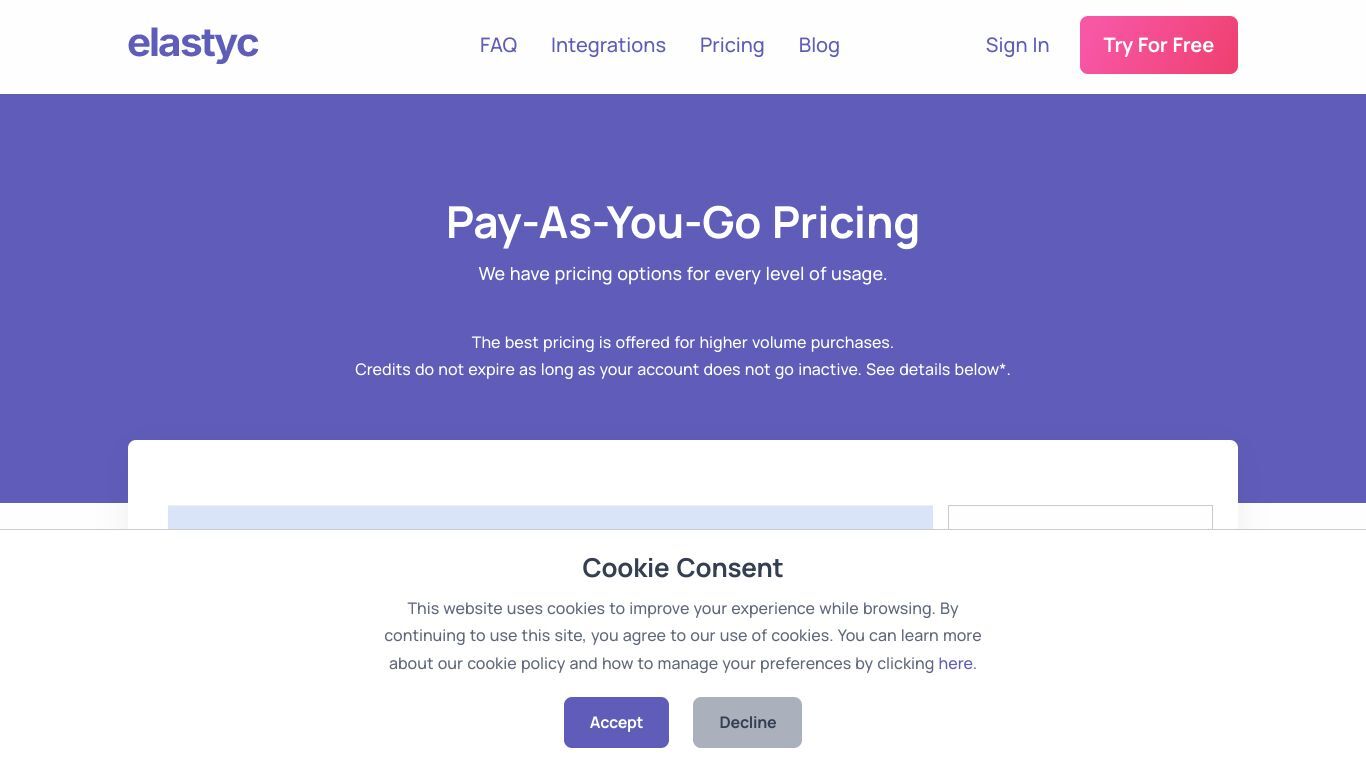Click the 'See details below*' text
The image size is (1366, 768).
(938, 369)
